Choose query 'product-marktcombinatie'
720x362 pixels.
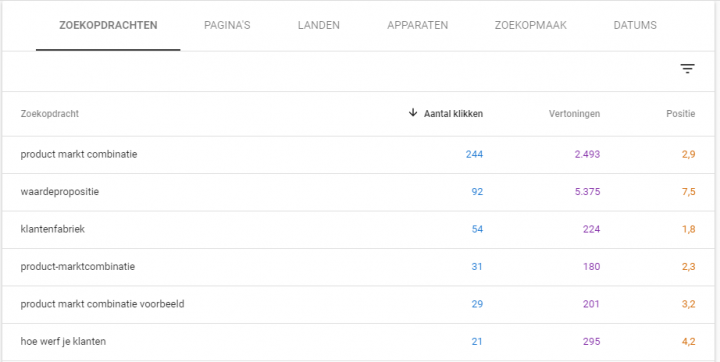tap(78, 266)
